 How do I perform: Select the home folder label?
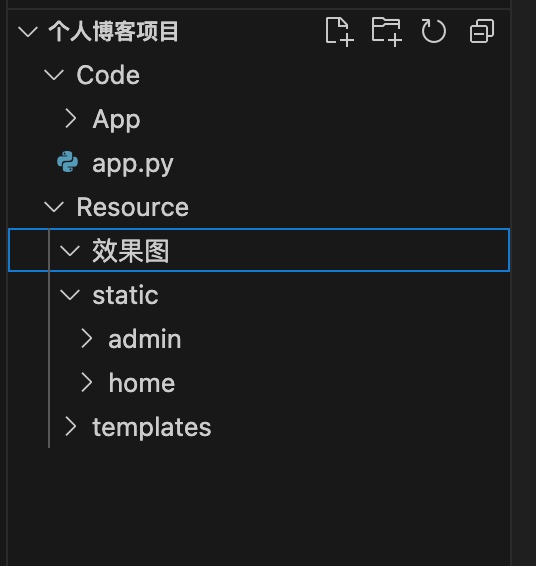(x=142, y=383)
